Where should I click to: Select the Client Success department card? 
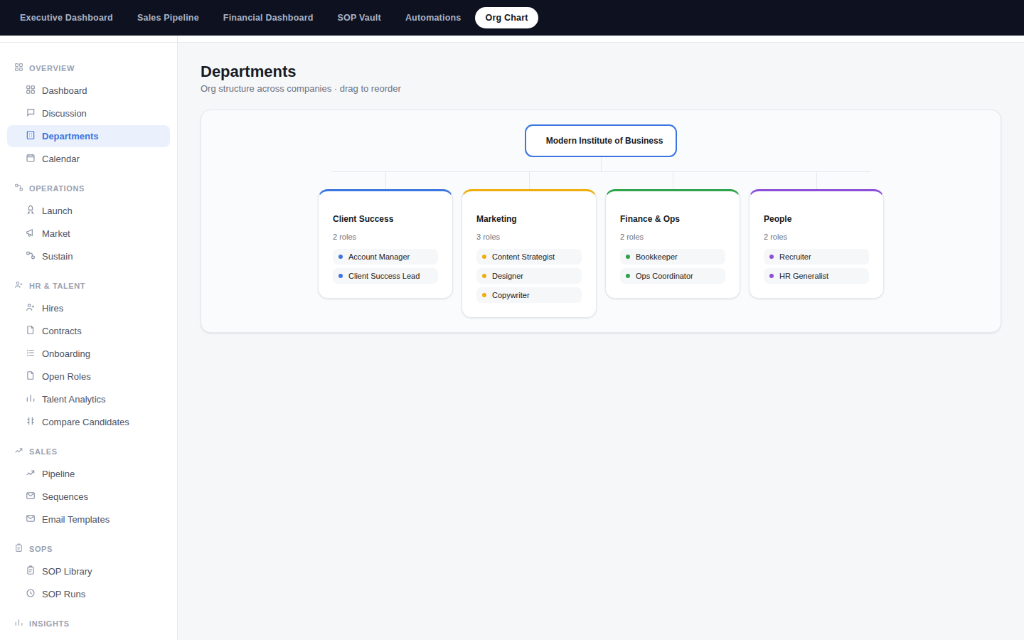[385, 244]
